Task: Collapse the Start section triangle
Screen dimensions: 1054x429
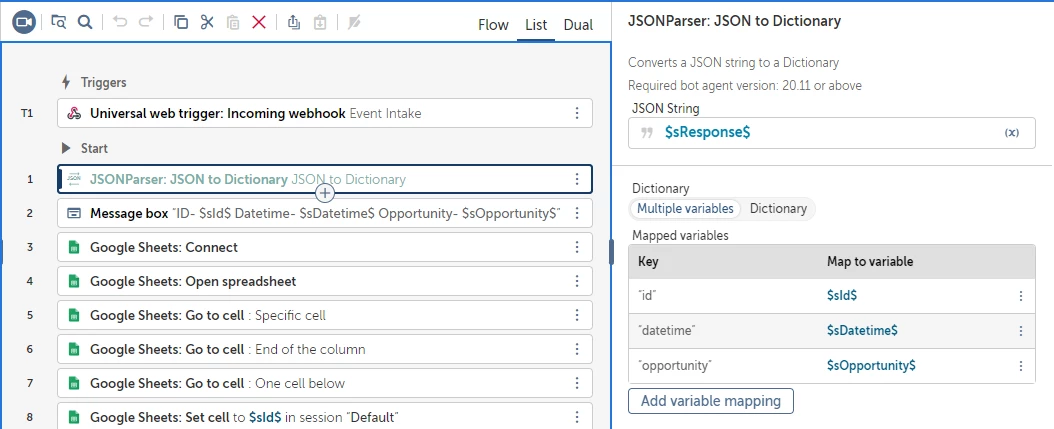Action: point(66,148)
